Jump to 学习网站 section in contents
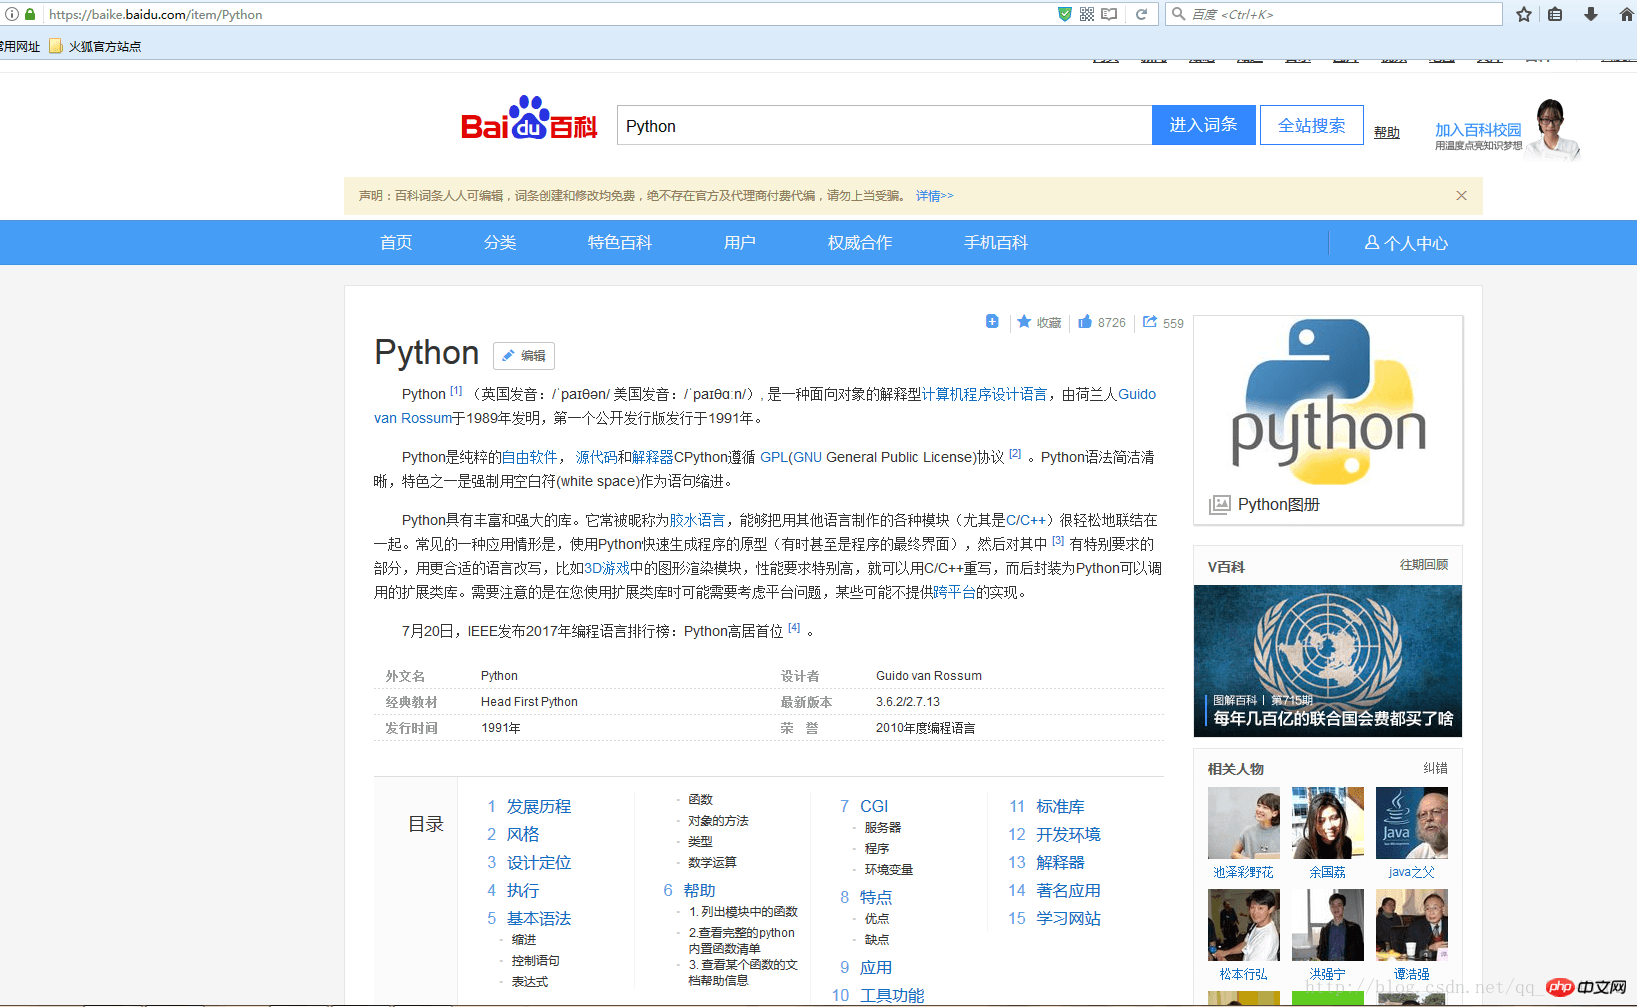The width and height of the screenshot is (1637, 1007). tap(1069, 918)
